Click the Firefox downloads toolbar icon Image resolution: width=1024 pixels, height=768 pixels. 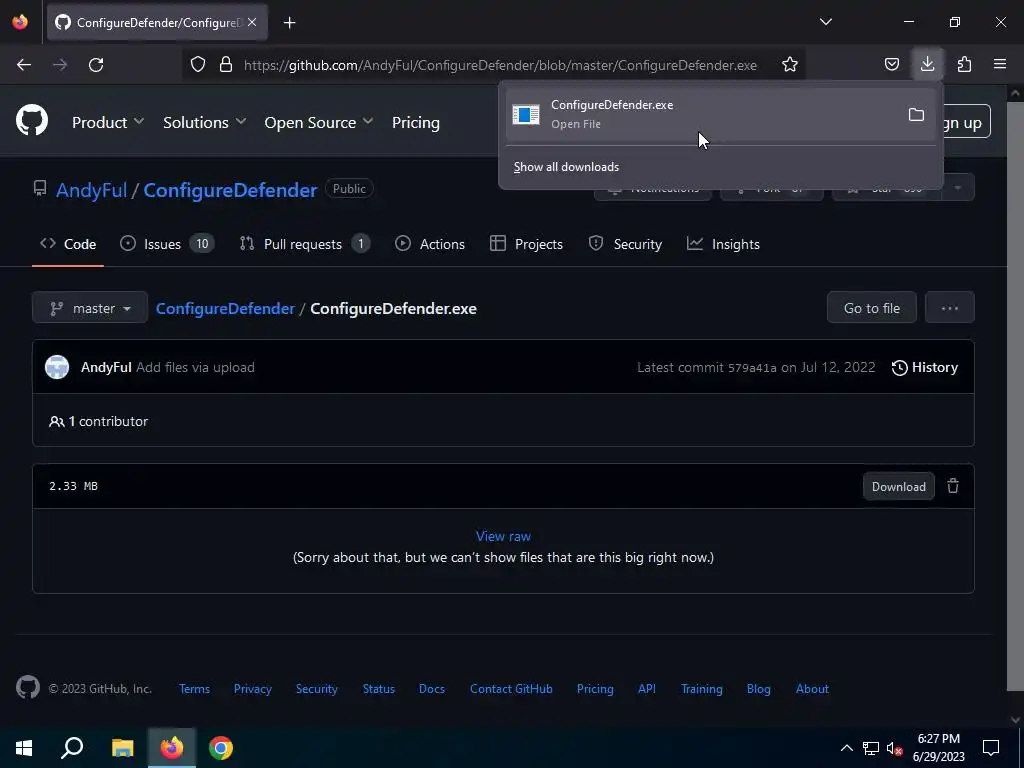[x=927, y=64]
